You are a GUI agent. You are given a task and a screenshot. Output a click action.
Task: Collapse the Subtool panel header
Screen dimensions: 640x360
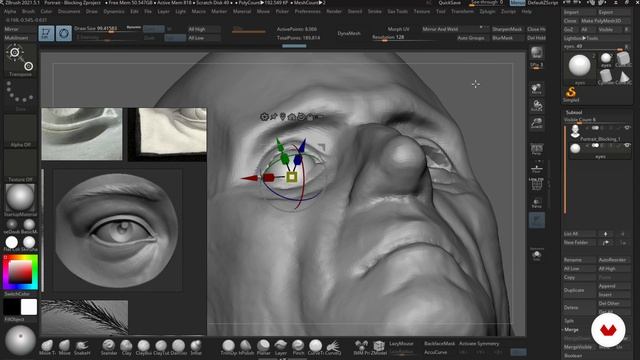point(574,112)
